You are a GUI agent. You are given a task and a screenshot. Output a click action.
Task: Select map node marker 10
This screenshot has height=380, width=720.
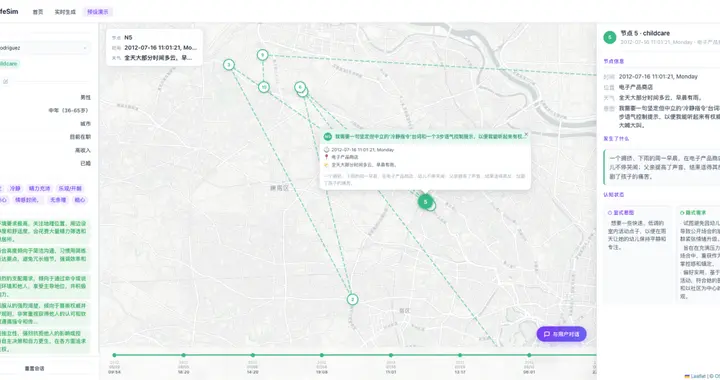tap(264, 87)
